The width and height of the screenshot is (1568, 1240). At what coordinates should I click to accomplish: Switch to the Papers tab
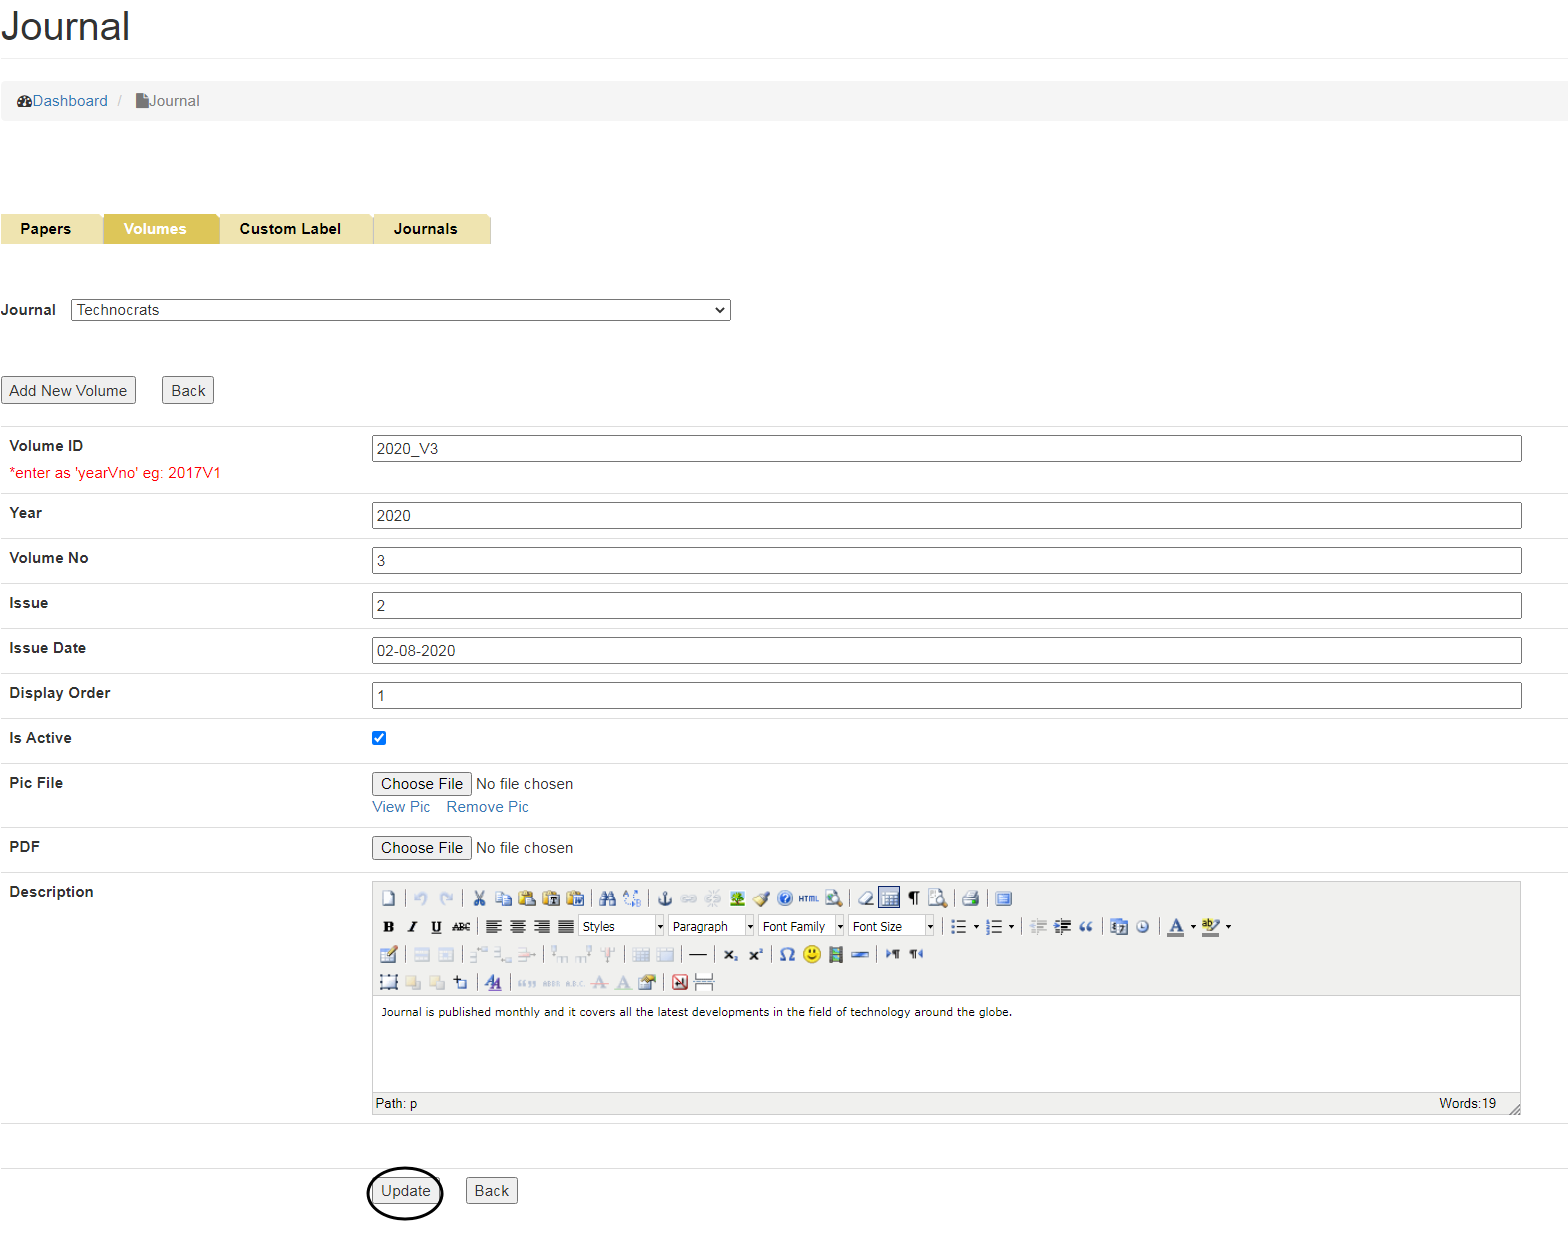[x=46, y=229]
